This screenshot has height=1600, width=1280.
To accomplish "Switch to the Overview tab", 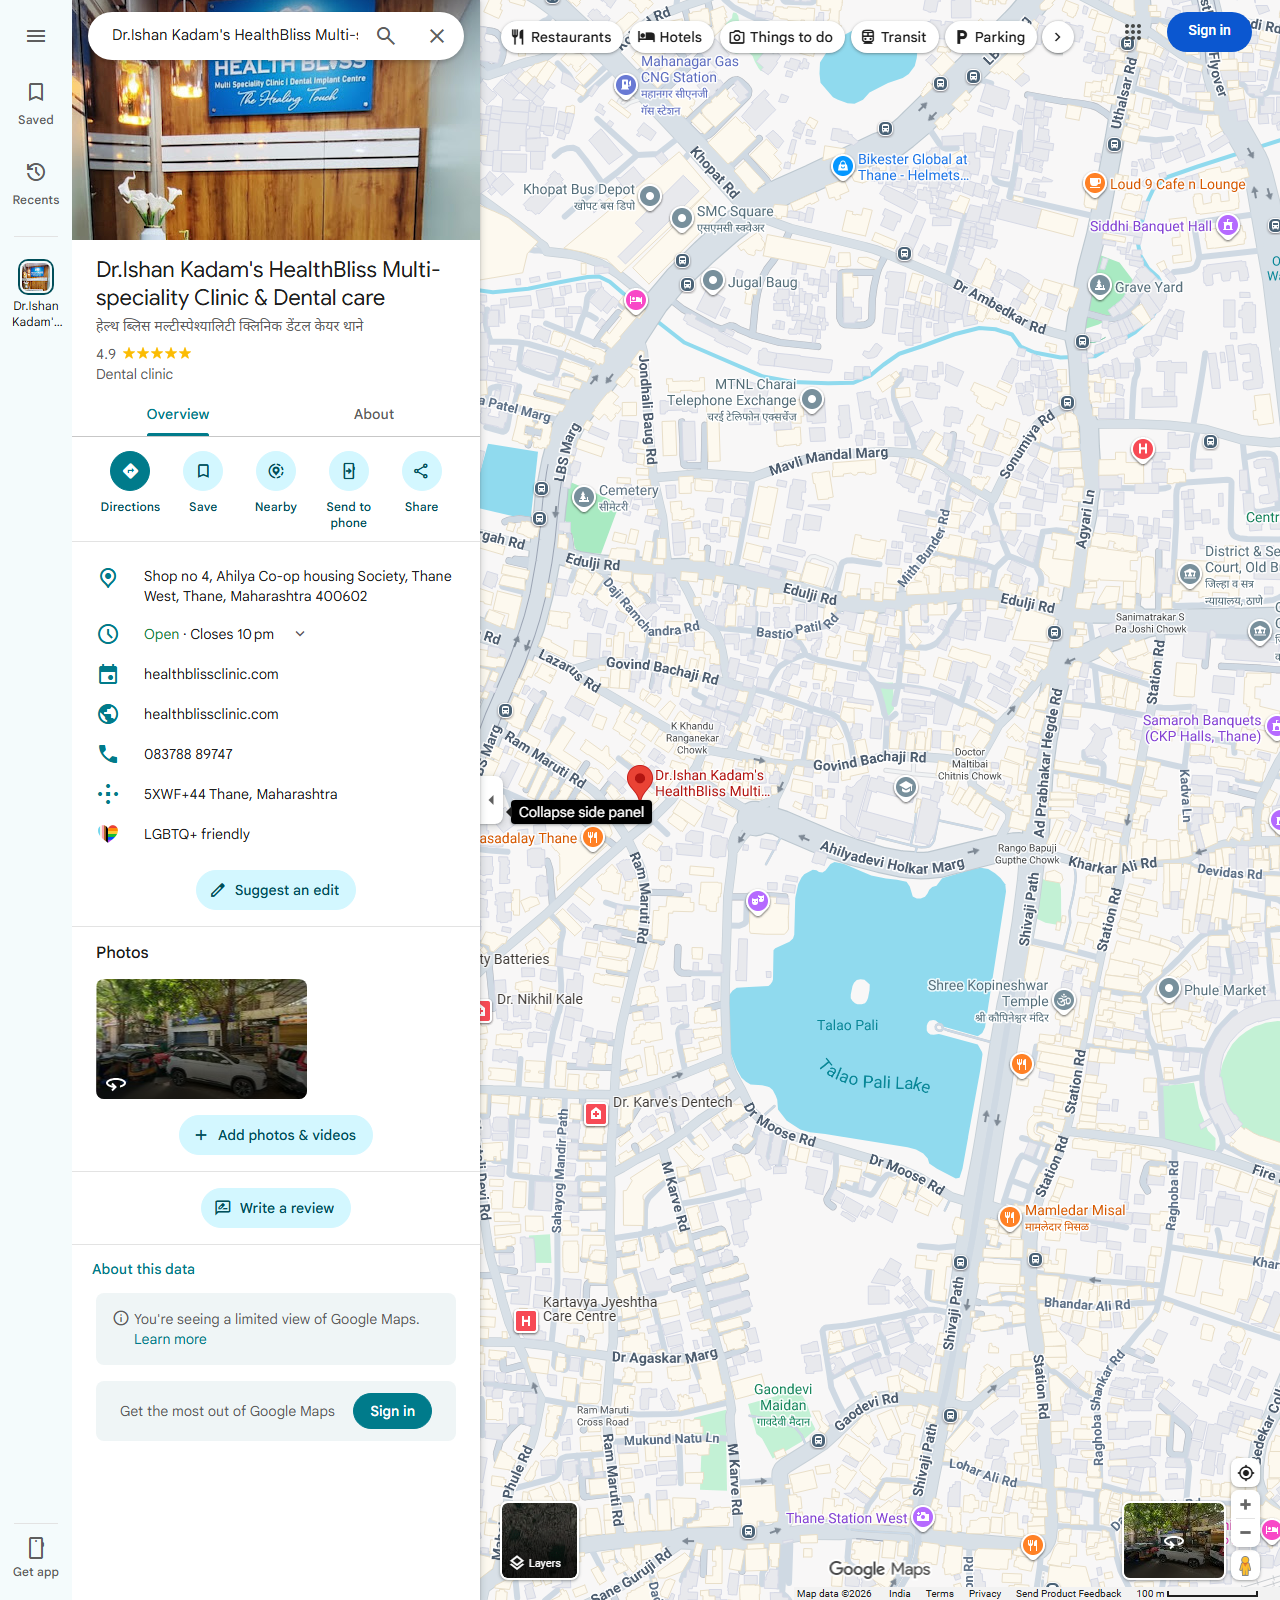I will (x=178, y=415).
